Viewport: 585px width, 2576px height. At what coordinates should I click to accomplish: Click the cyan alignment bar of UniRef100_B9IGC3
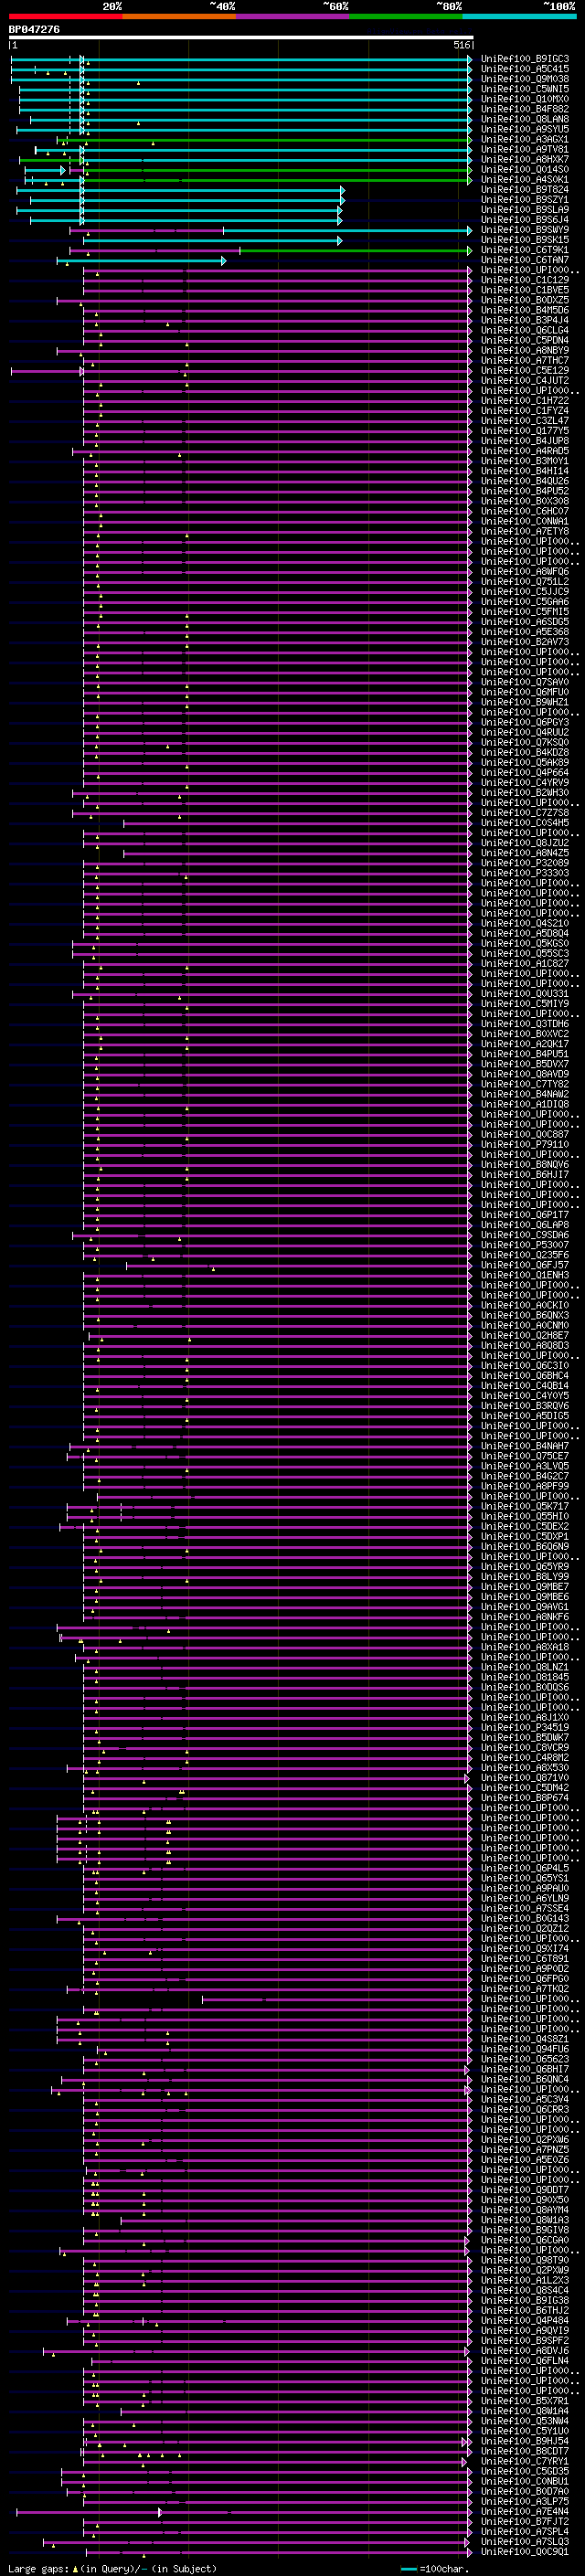[241, 59]
